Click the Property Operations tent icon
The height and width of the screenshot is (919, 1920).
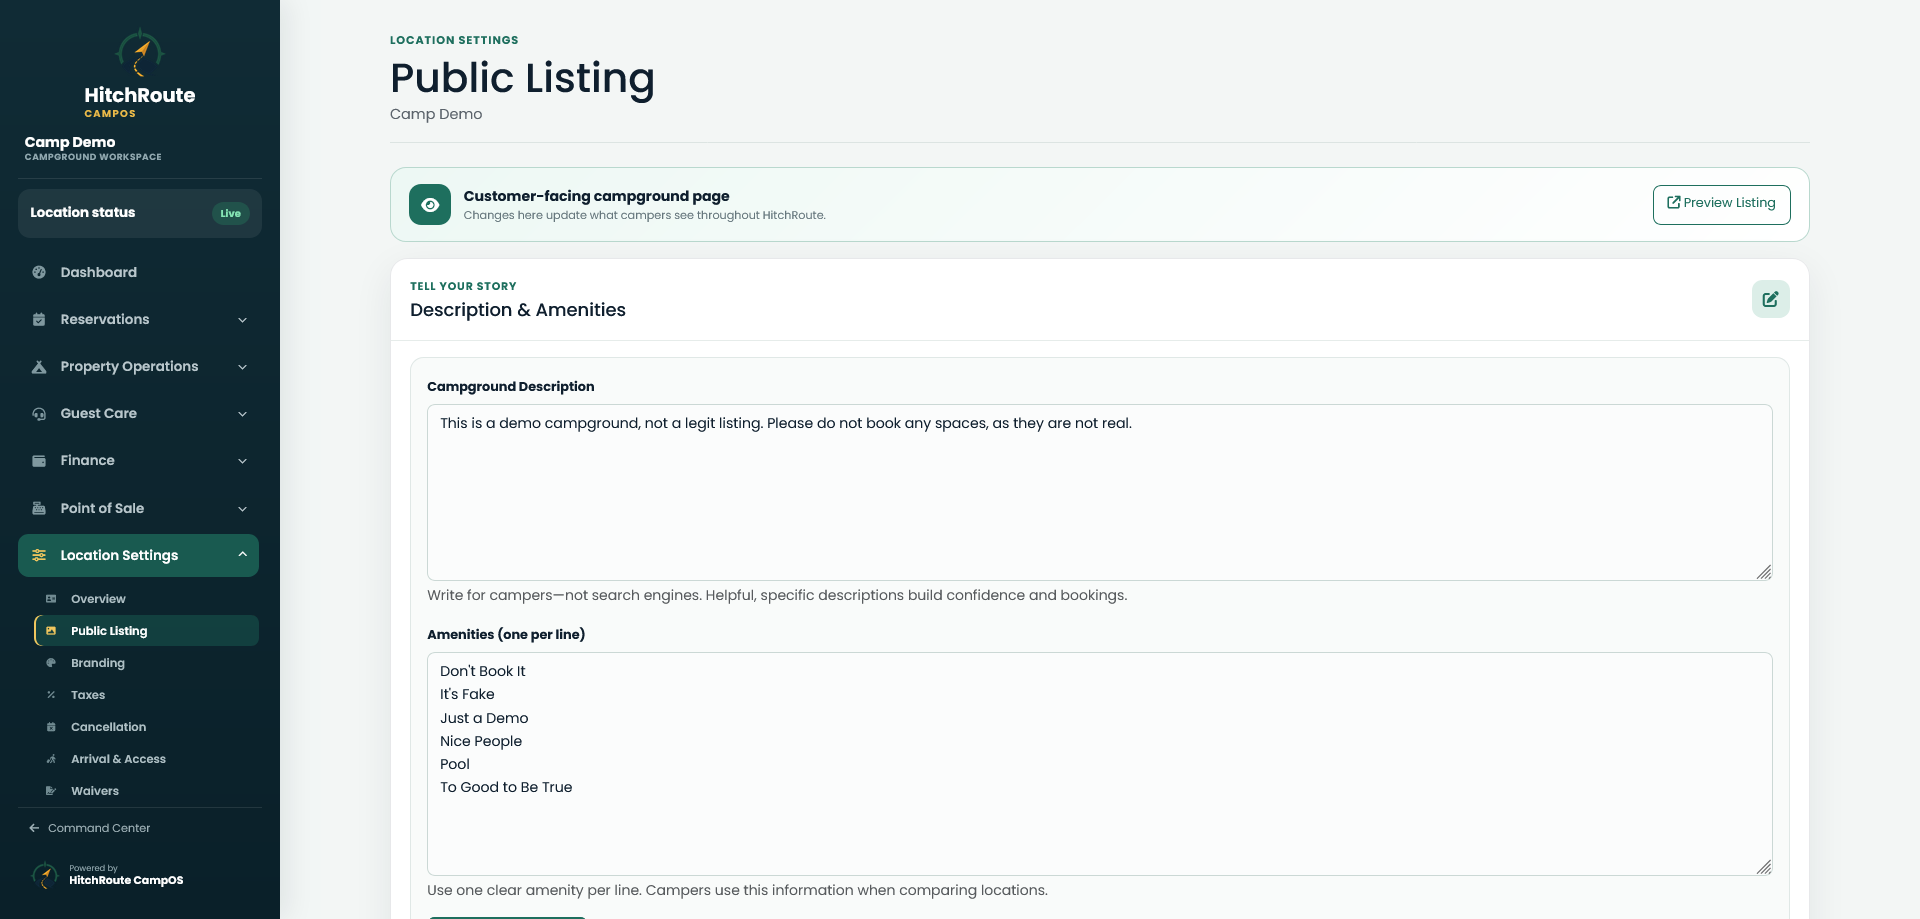click(39, 367)
